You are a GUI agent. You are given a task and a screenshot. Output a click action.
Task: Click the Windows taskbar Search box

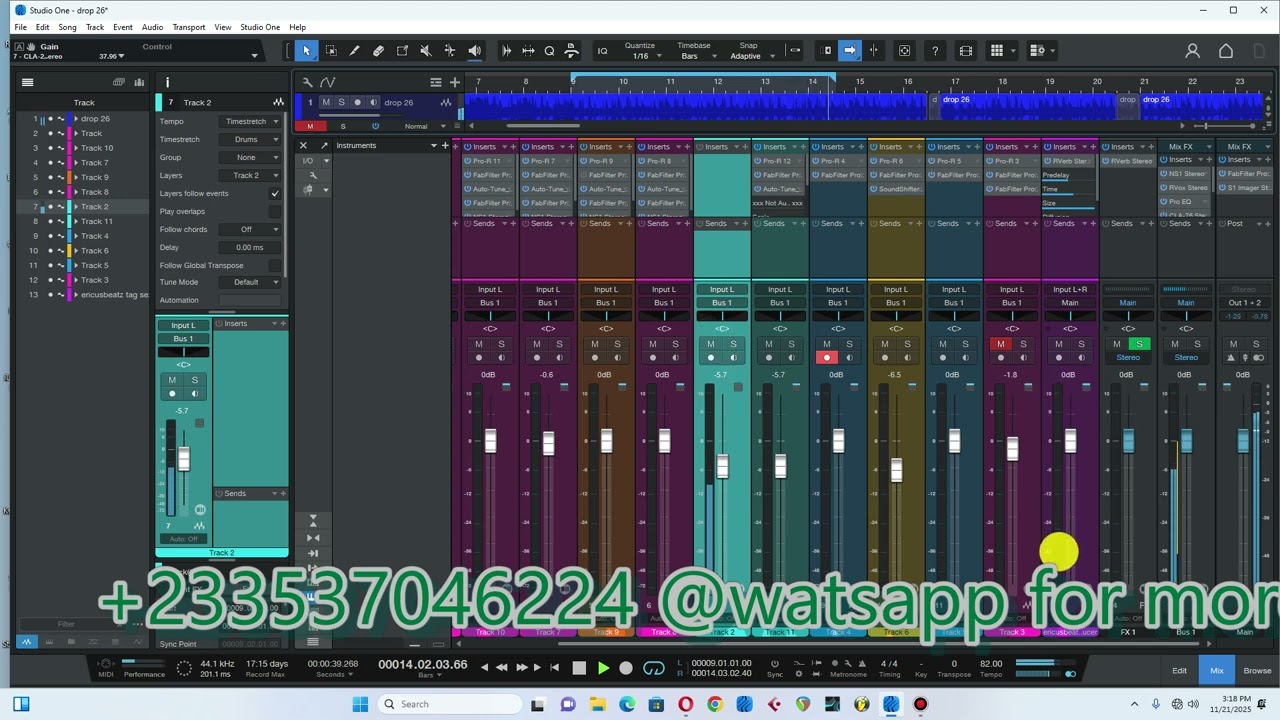448,704
